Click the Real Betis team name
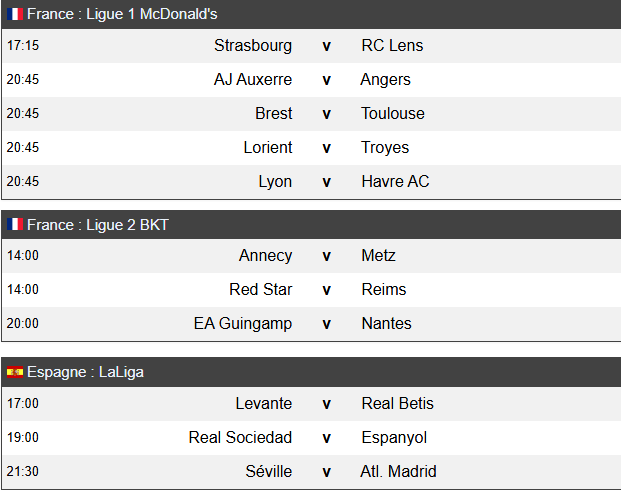The height and width of the screenshot is (490, 621). point(398,404)
